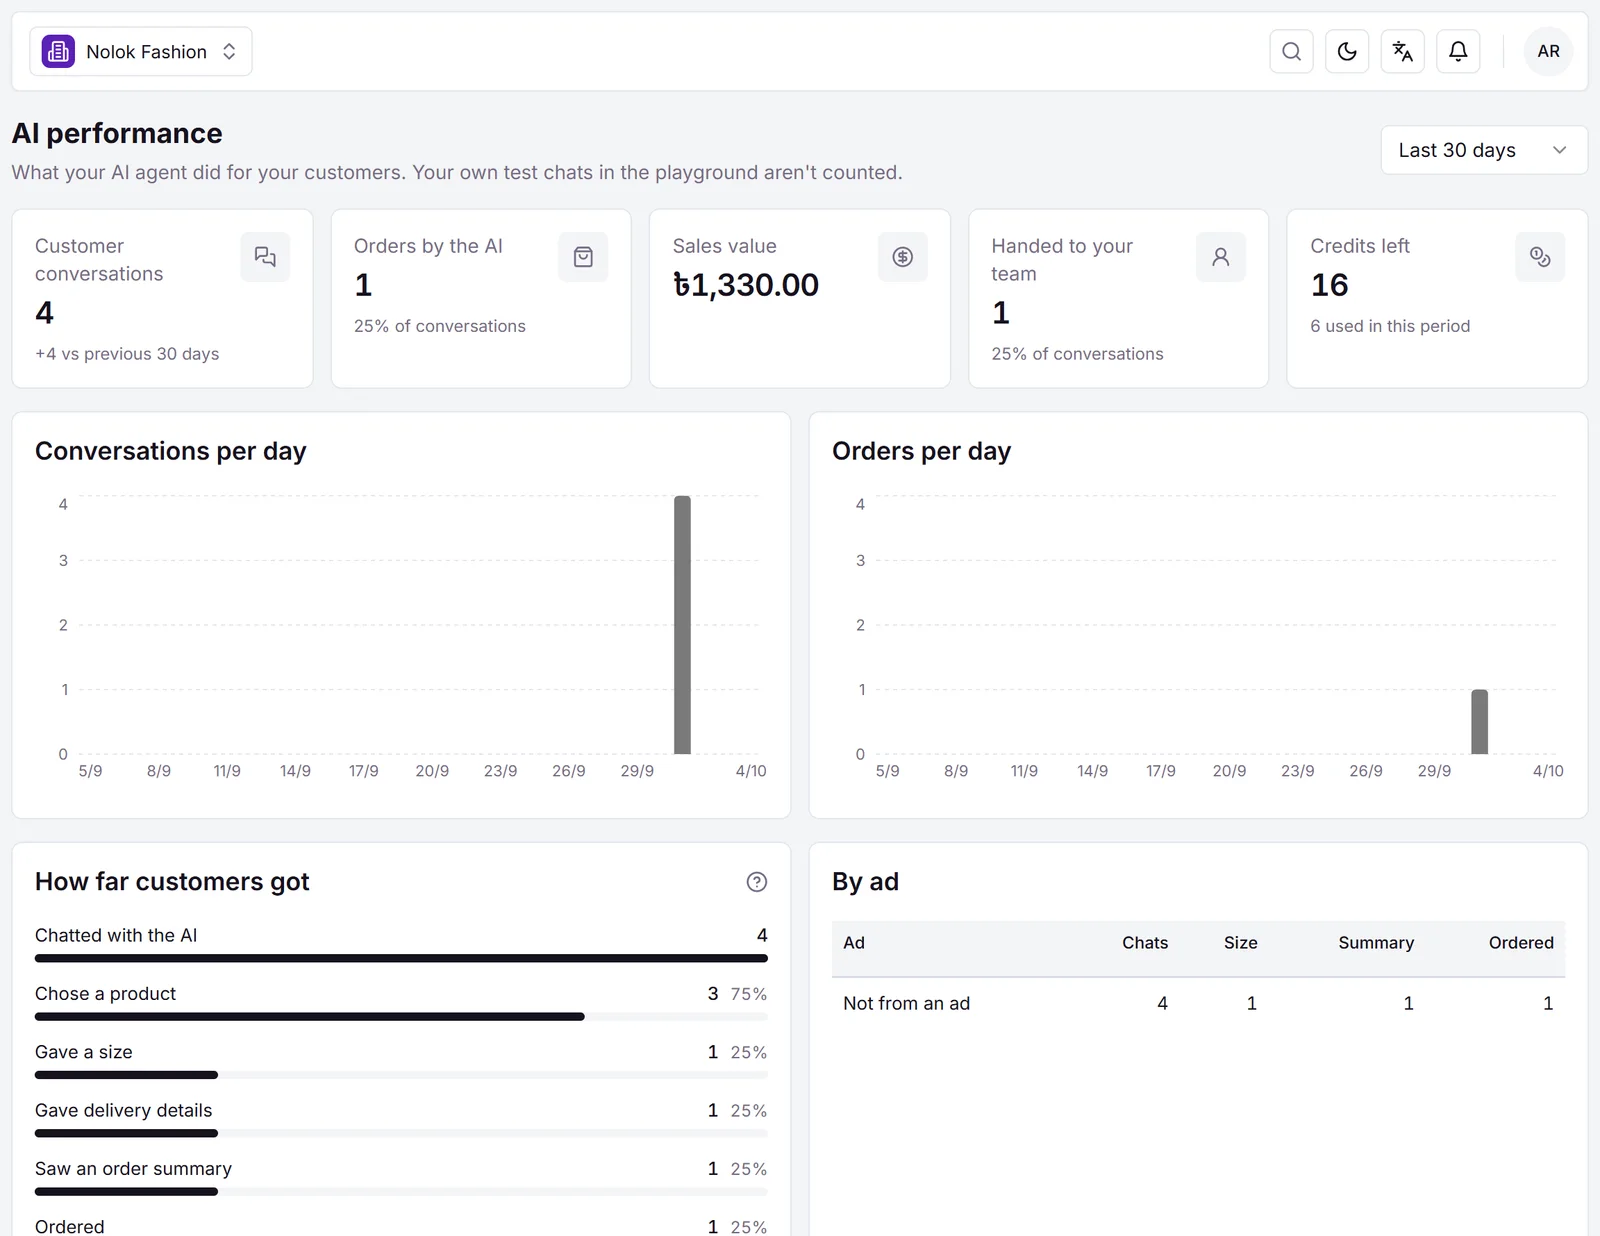Viewport: 1600px width, 1236px height.
Task: Open the Last 30 days period dropdown
Action: tap(1483, 150)
